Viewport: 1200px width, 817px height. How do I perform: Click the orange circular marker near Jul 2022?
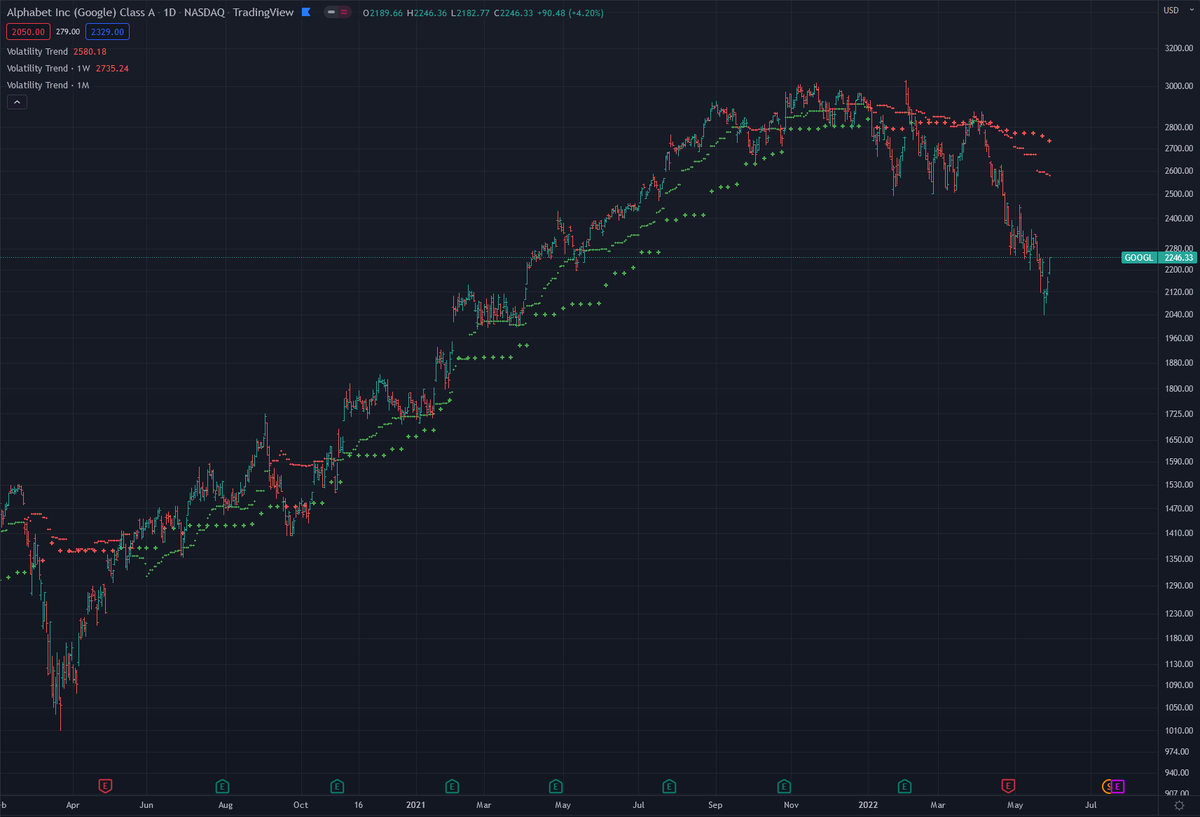[1107, 785]
